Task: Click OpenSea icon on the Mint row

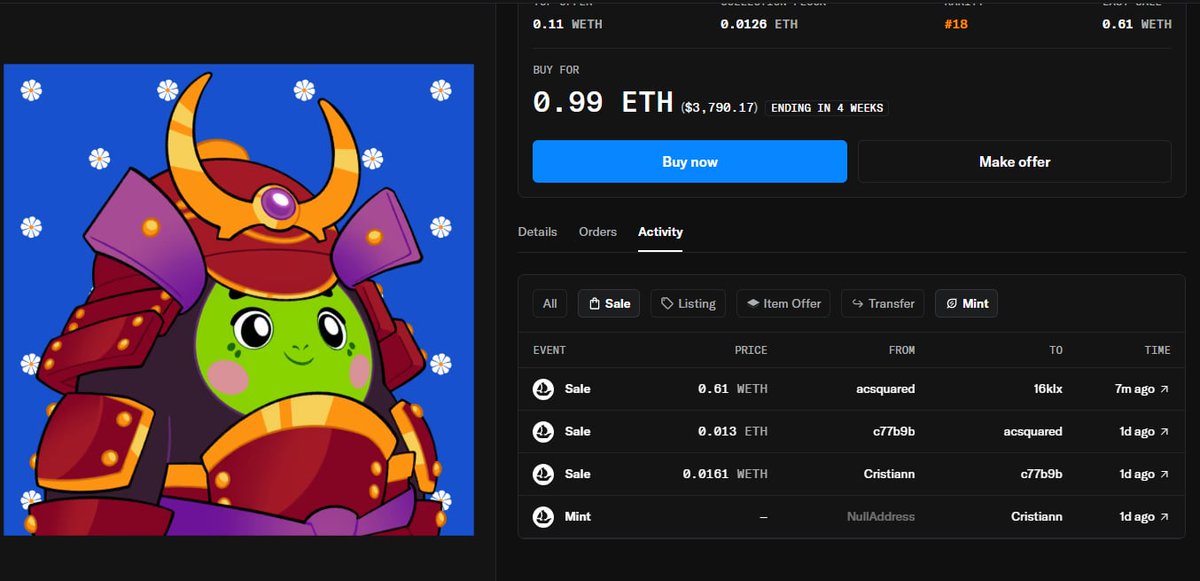Action: (543, 517)
